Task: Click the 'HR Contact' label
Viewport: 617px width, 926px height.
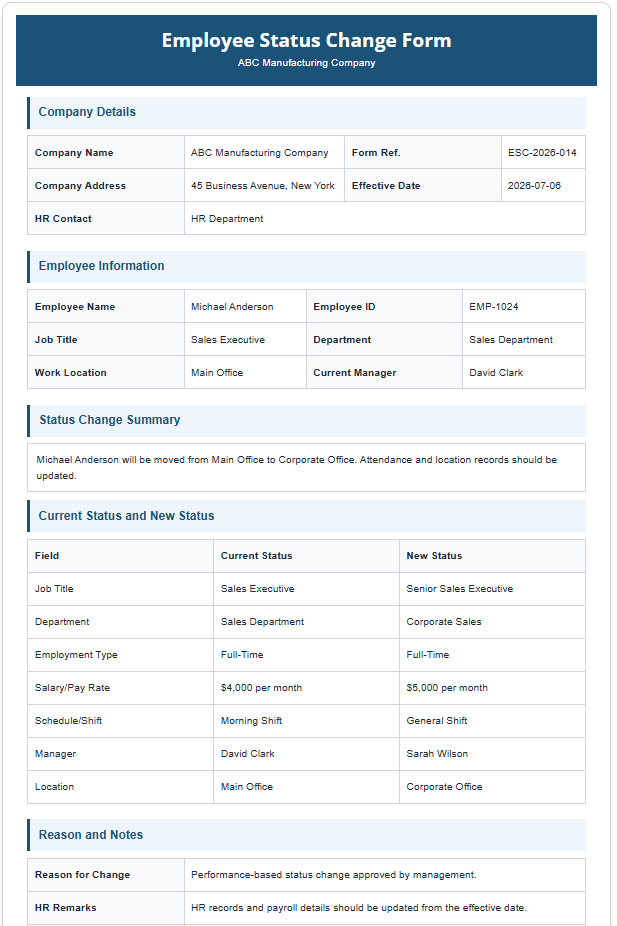Action: [x=63, y=219]
